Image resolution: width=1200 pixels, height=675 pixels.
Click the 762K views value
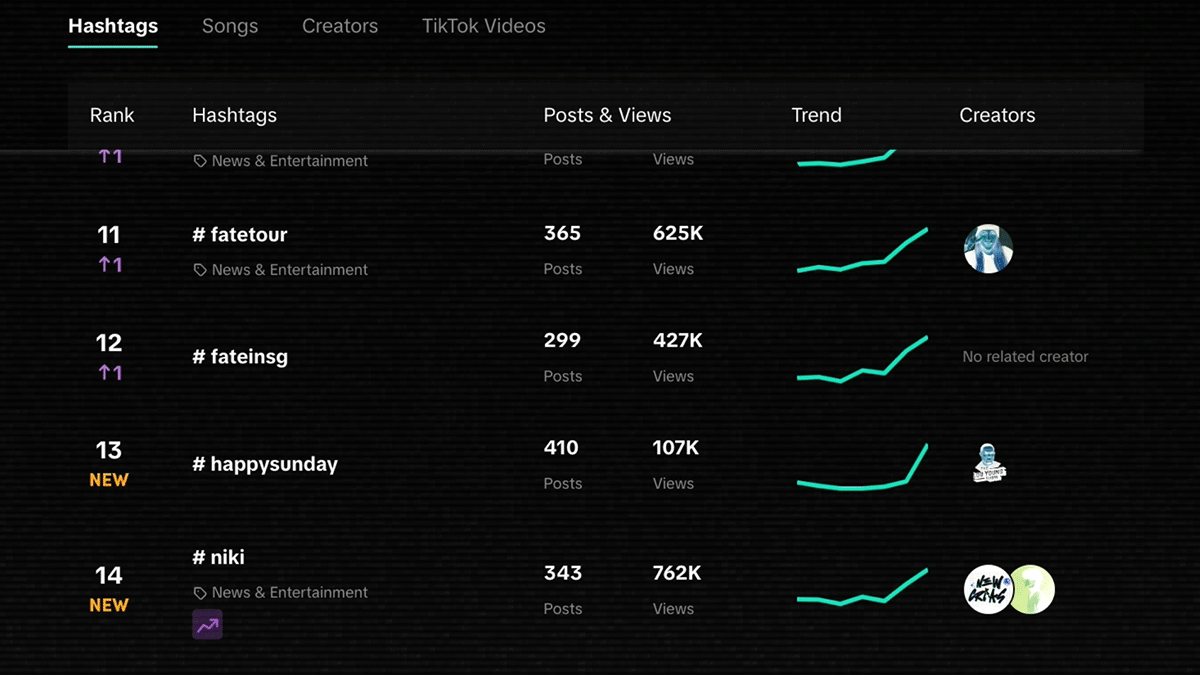(677, 573)
